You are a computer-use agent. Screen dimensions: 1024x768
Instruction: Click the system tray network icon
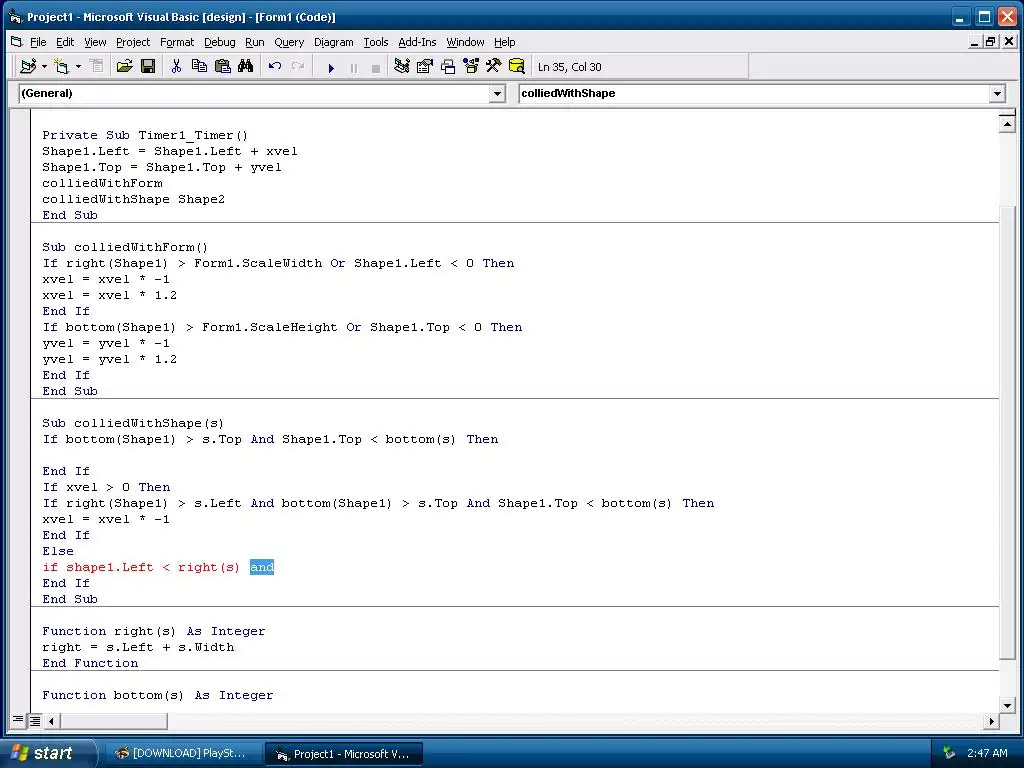tap(948, 753)
